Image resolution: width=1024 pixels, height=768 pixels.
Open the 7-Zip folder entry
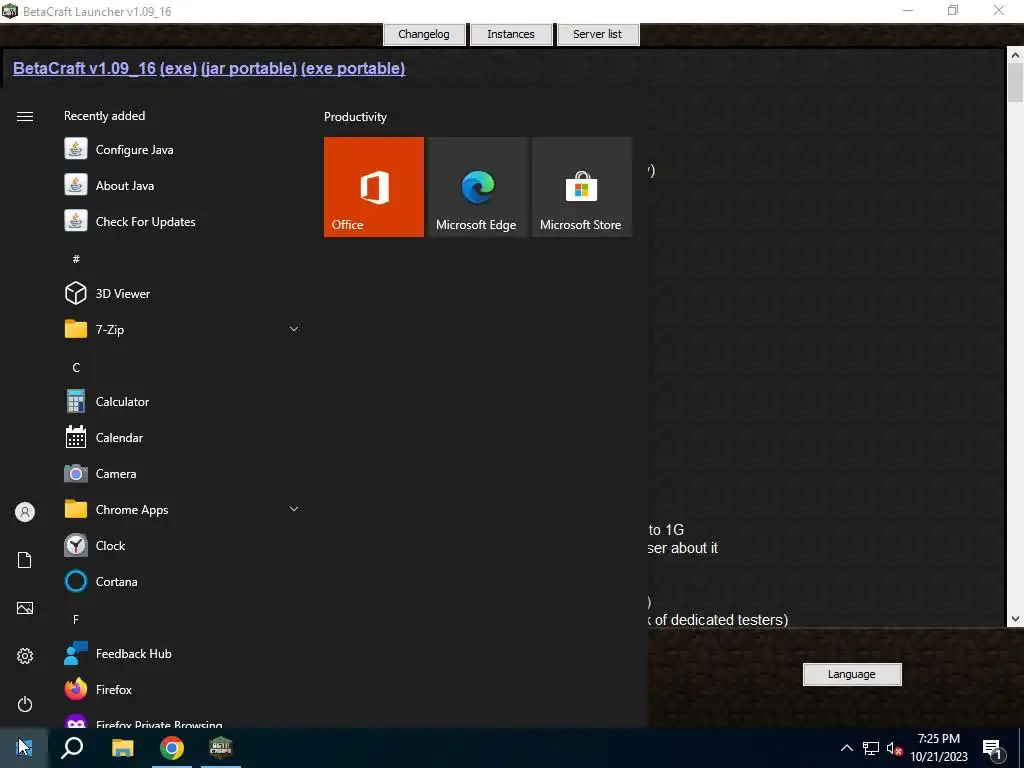pyautogui.click(x=182, y=329)
